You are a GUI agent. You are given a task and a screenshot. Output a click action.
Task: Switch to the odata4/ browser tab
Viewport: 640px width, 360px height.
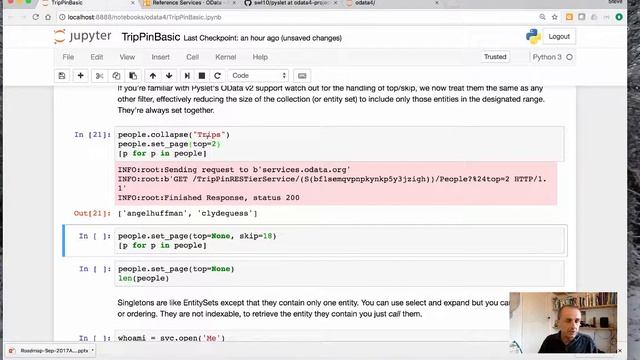click(392, 3)
